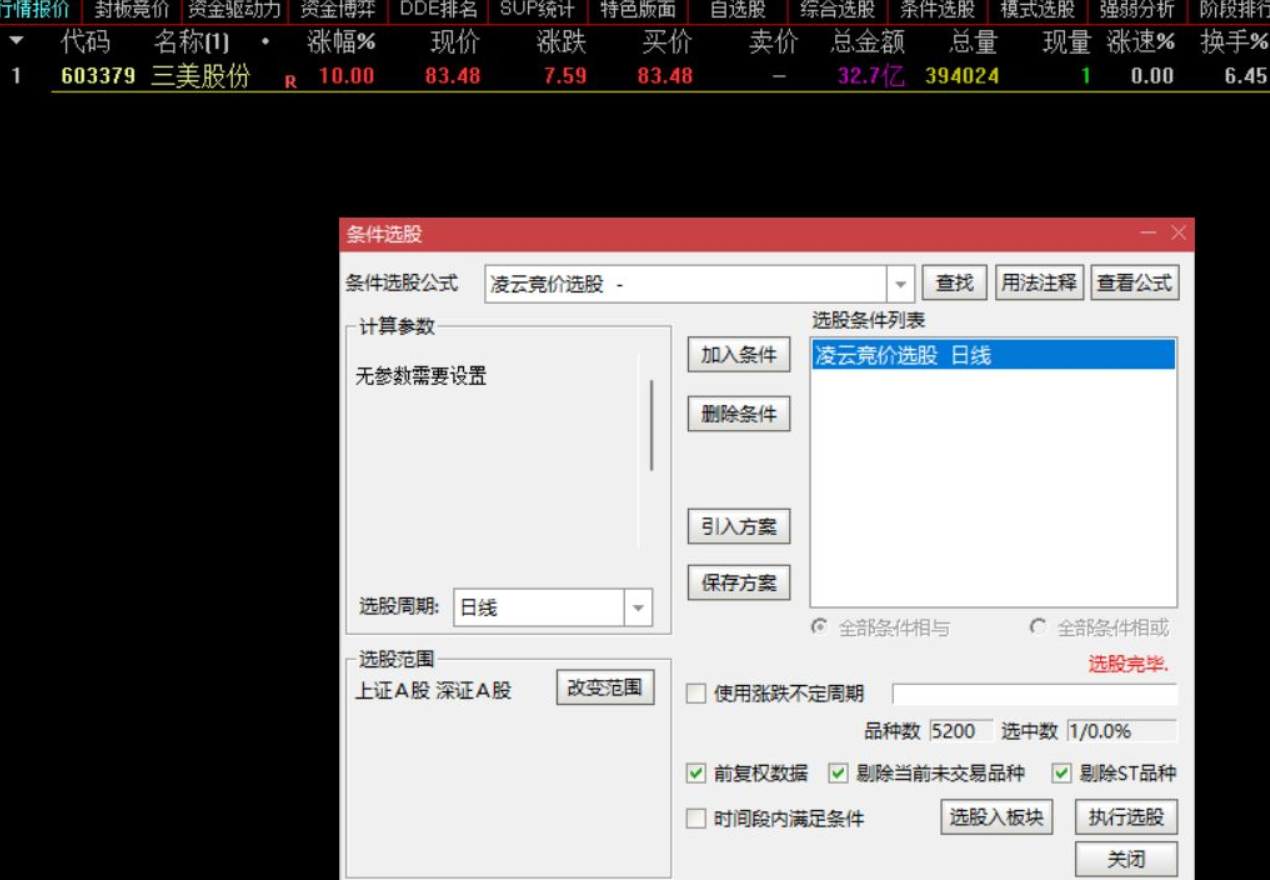Click the 涨幅% column header

tap(341, 43)
